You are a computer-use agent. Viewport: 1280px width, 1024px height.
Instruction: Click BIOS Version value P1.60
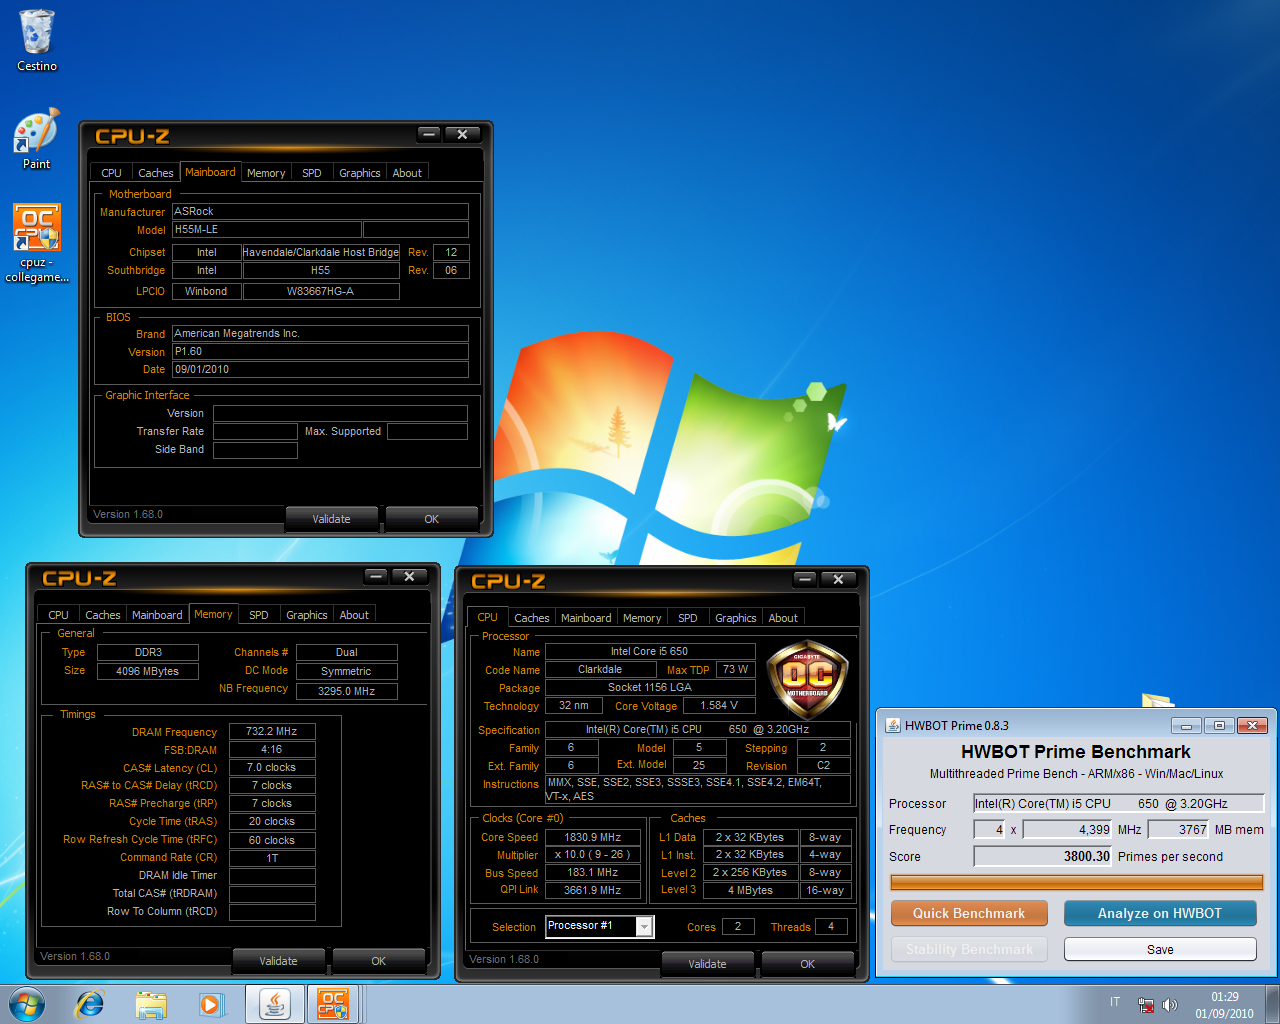pos(320,351)
